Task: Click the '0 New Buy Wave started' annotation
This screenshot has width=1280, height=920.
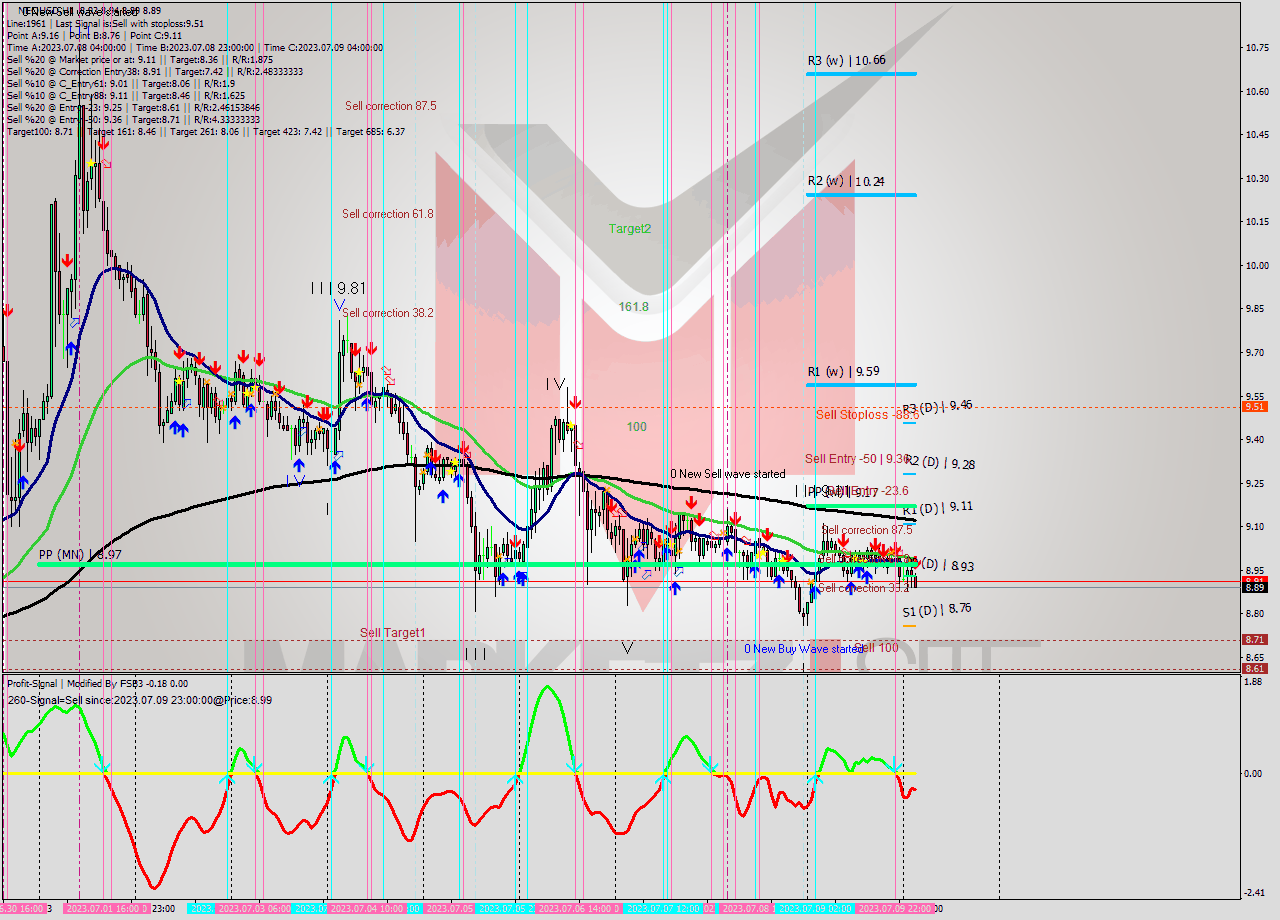Action: (x=803, y=649)
